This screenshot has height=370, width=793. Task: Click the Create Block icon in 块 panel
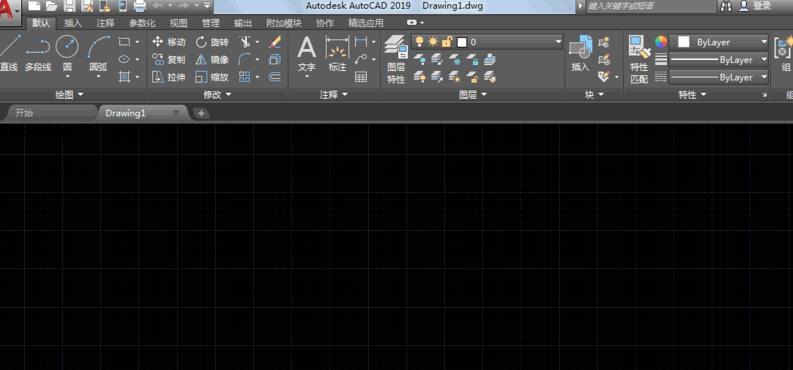(603, 42)
